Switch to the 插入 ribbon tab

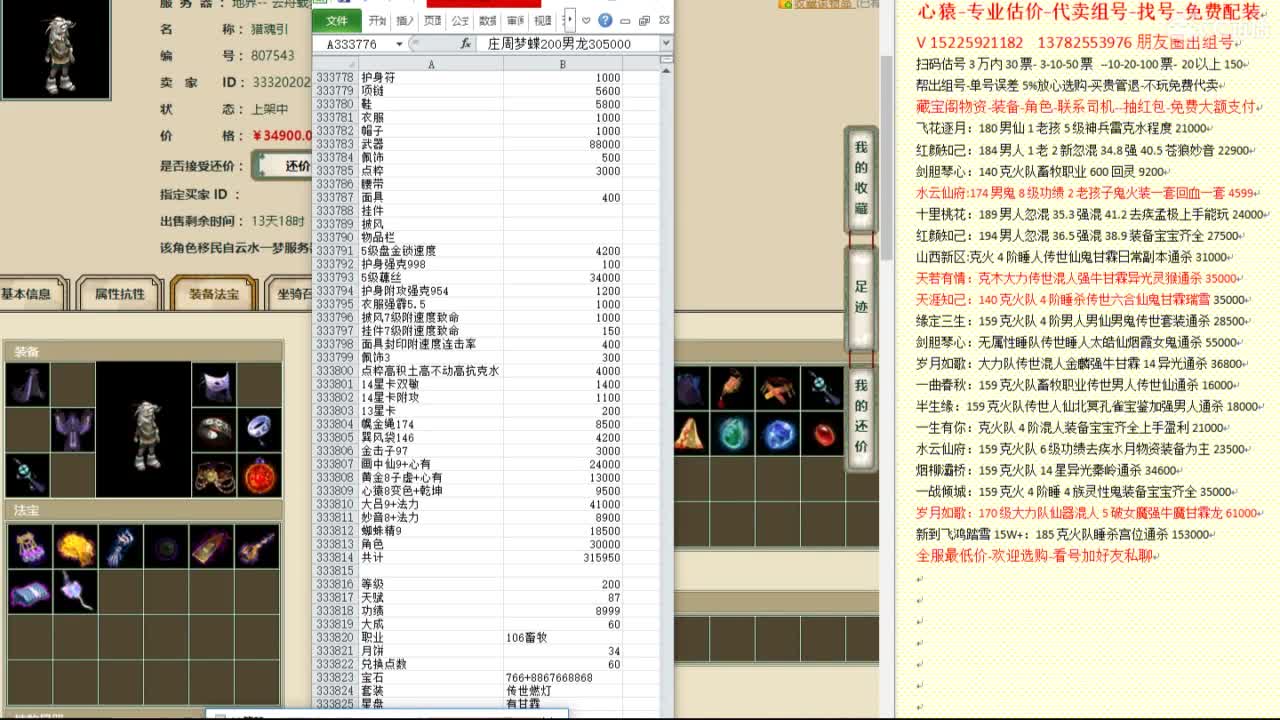click(405, 20)
